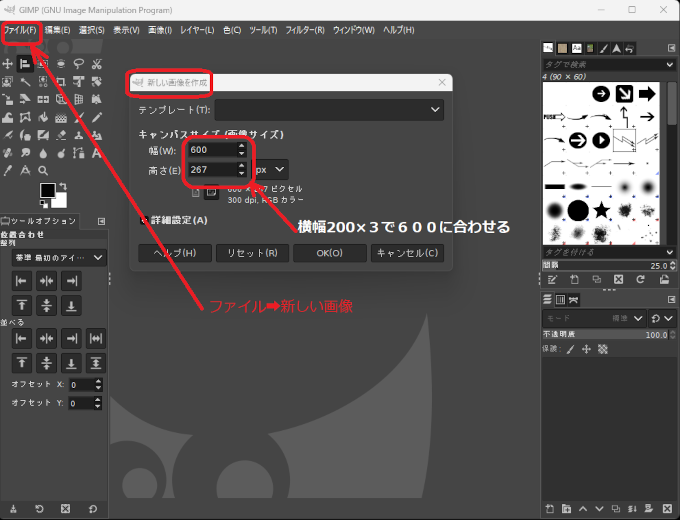Screen dimensions: 680x520
Task: Select the Measure compass tool
Action: pos(25,171)
